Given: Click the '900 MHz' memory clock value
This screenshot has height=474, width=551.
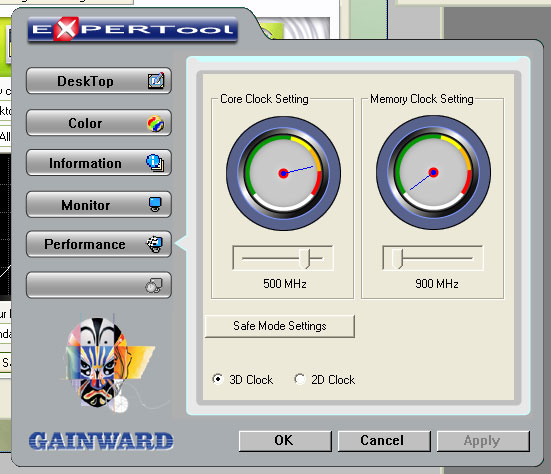Looking at the screenshot, I should pos(437,284).
